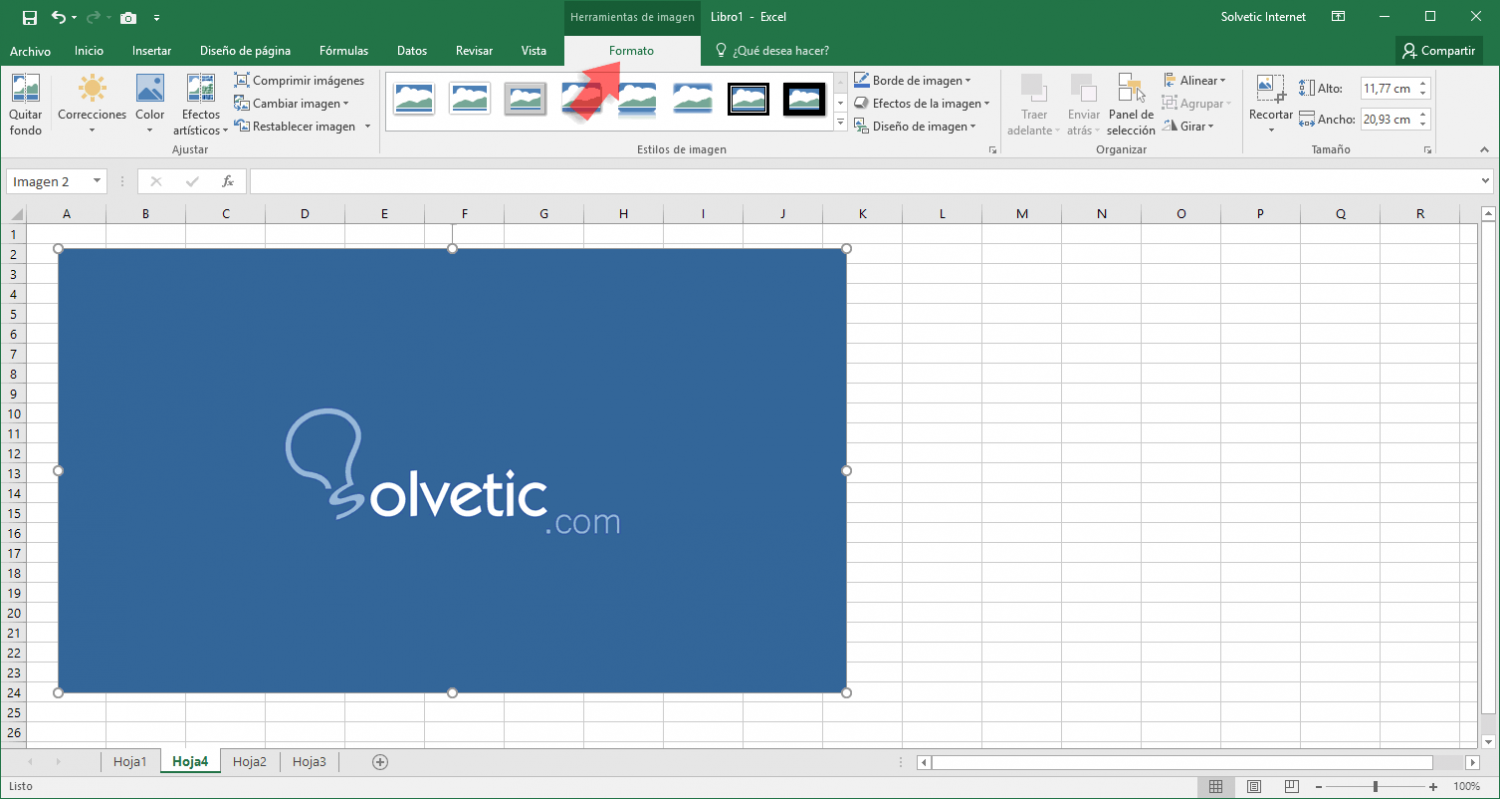The width and height of the screenshot is (1500, 799).
Task: Click the Save icon in quick access toolbar
Action: (x=29, y=17)
